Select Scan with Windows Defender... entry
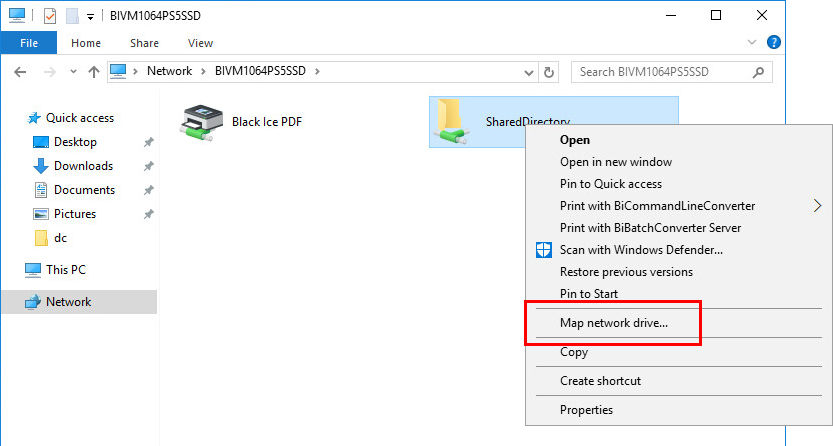 click(x=641, y=250)
